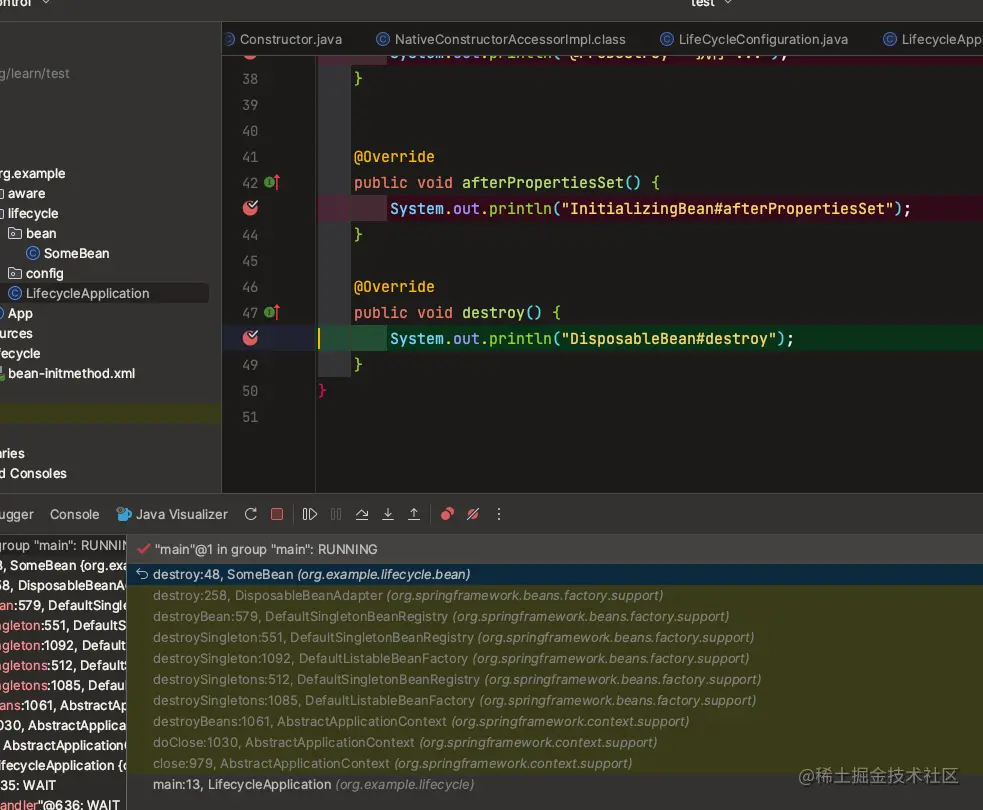
Task: Rerun the debug session
Action: pos(251,514)
